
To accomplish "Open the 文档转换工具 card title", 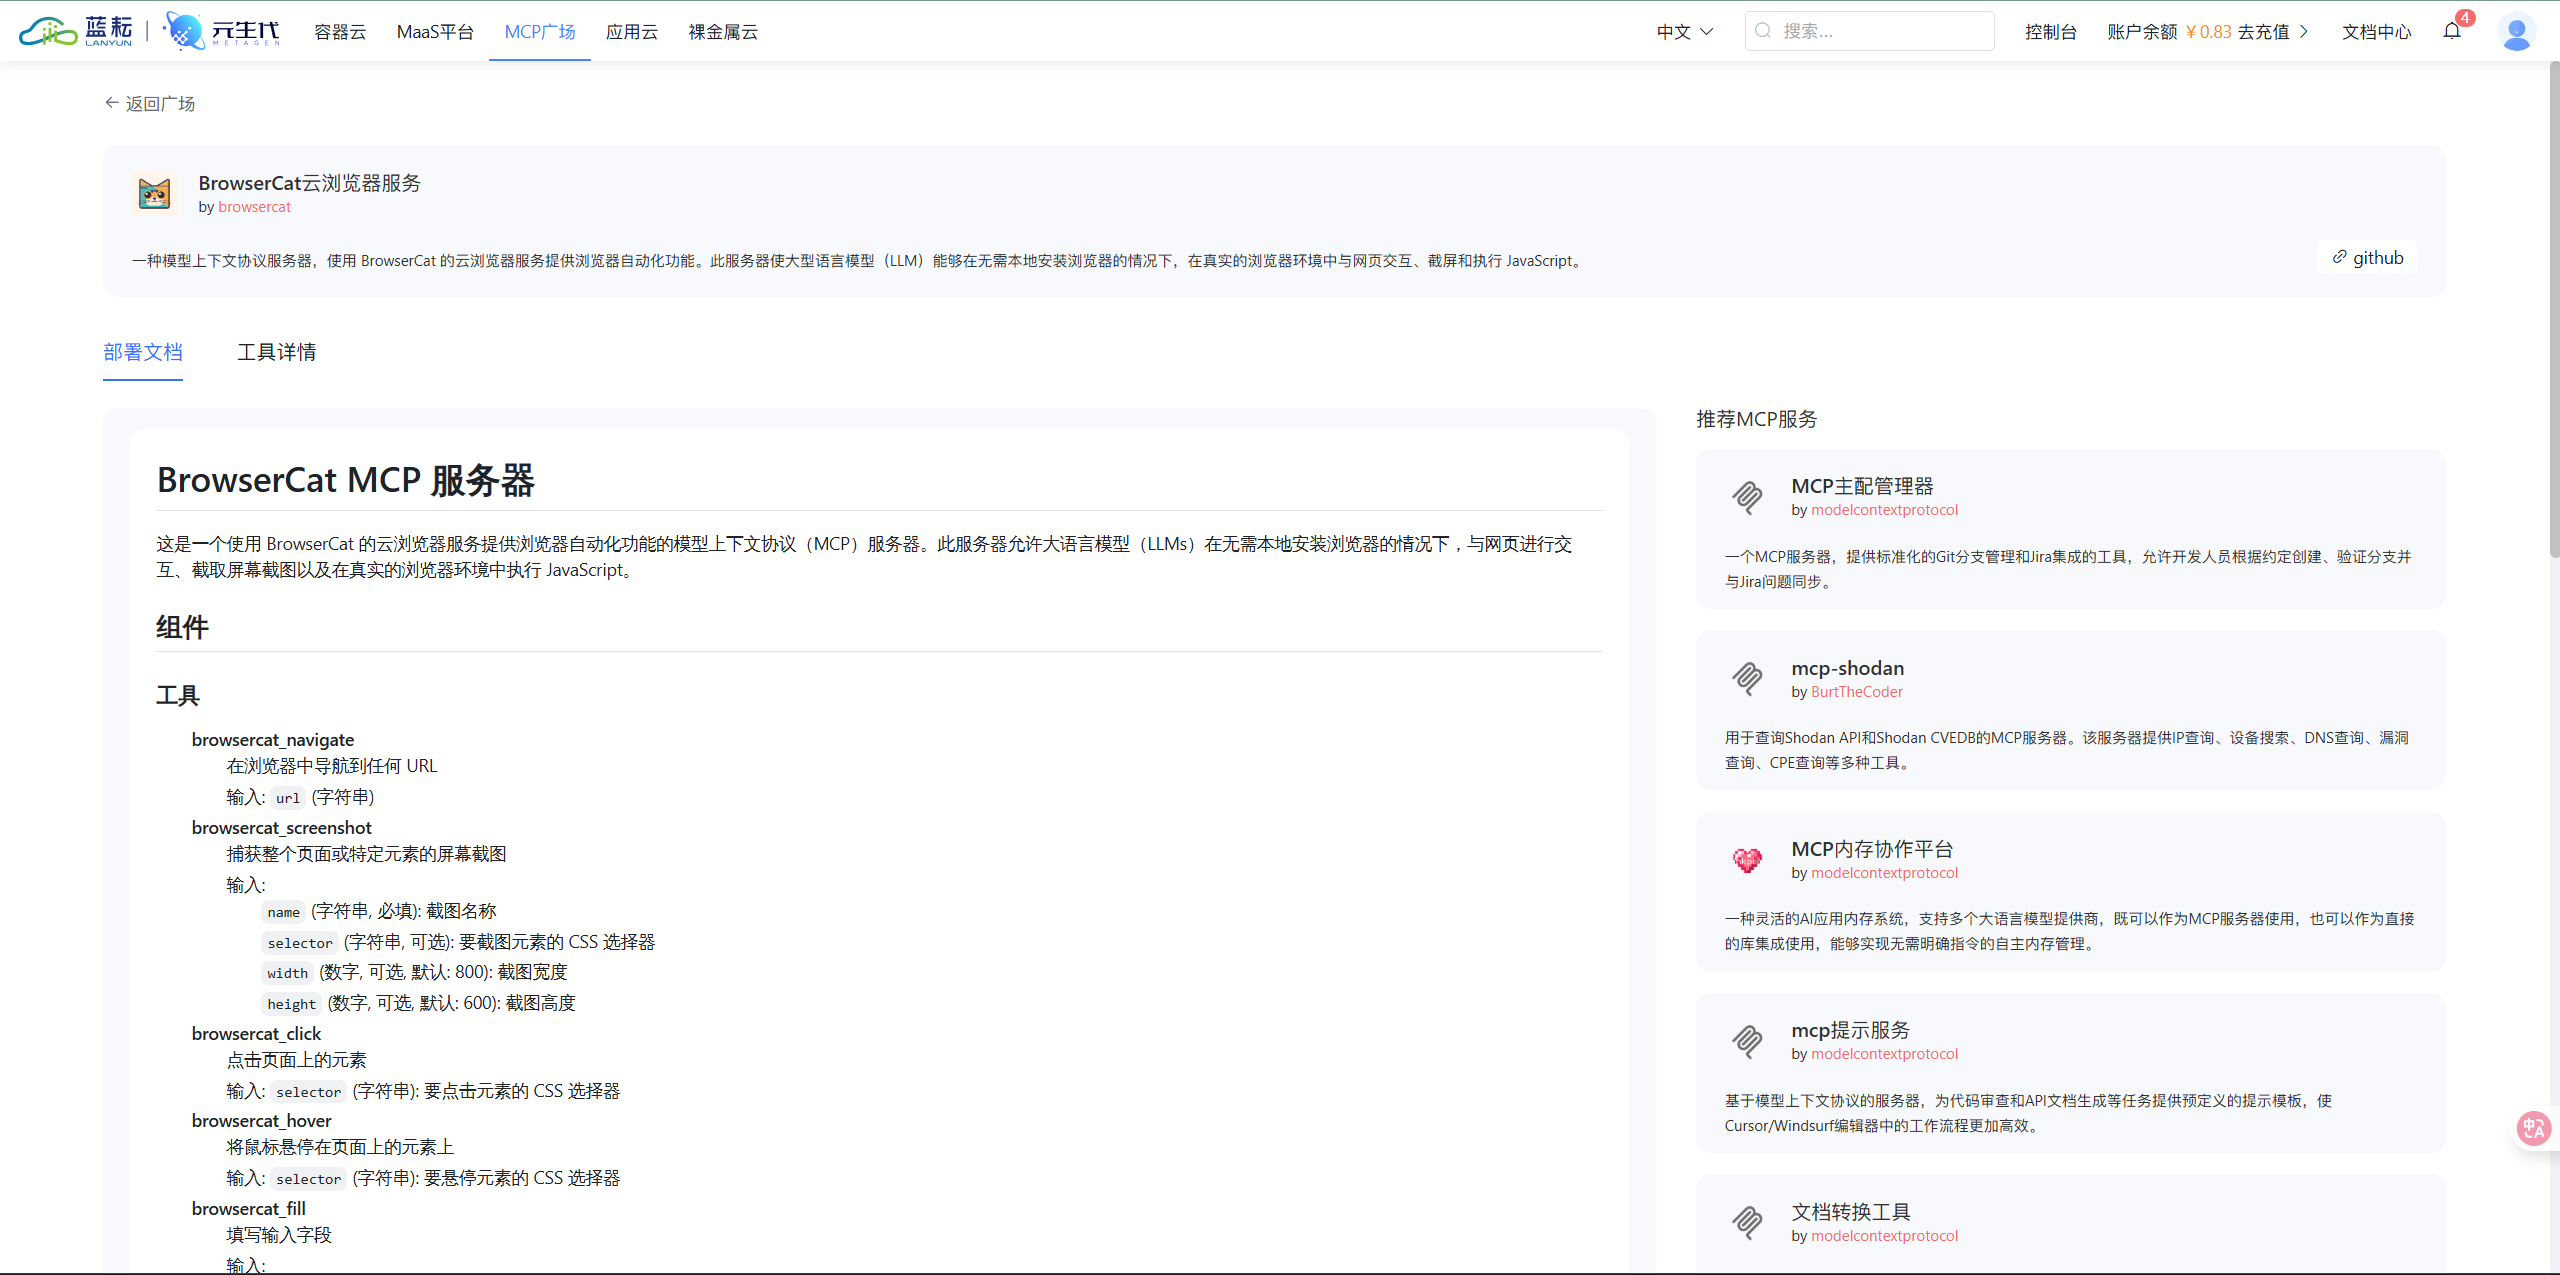I will point(1851,1212).
